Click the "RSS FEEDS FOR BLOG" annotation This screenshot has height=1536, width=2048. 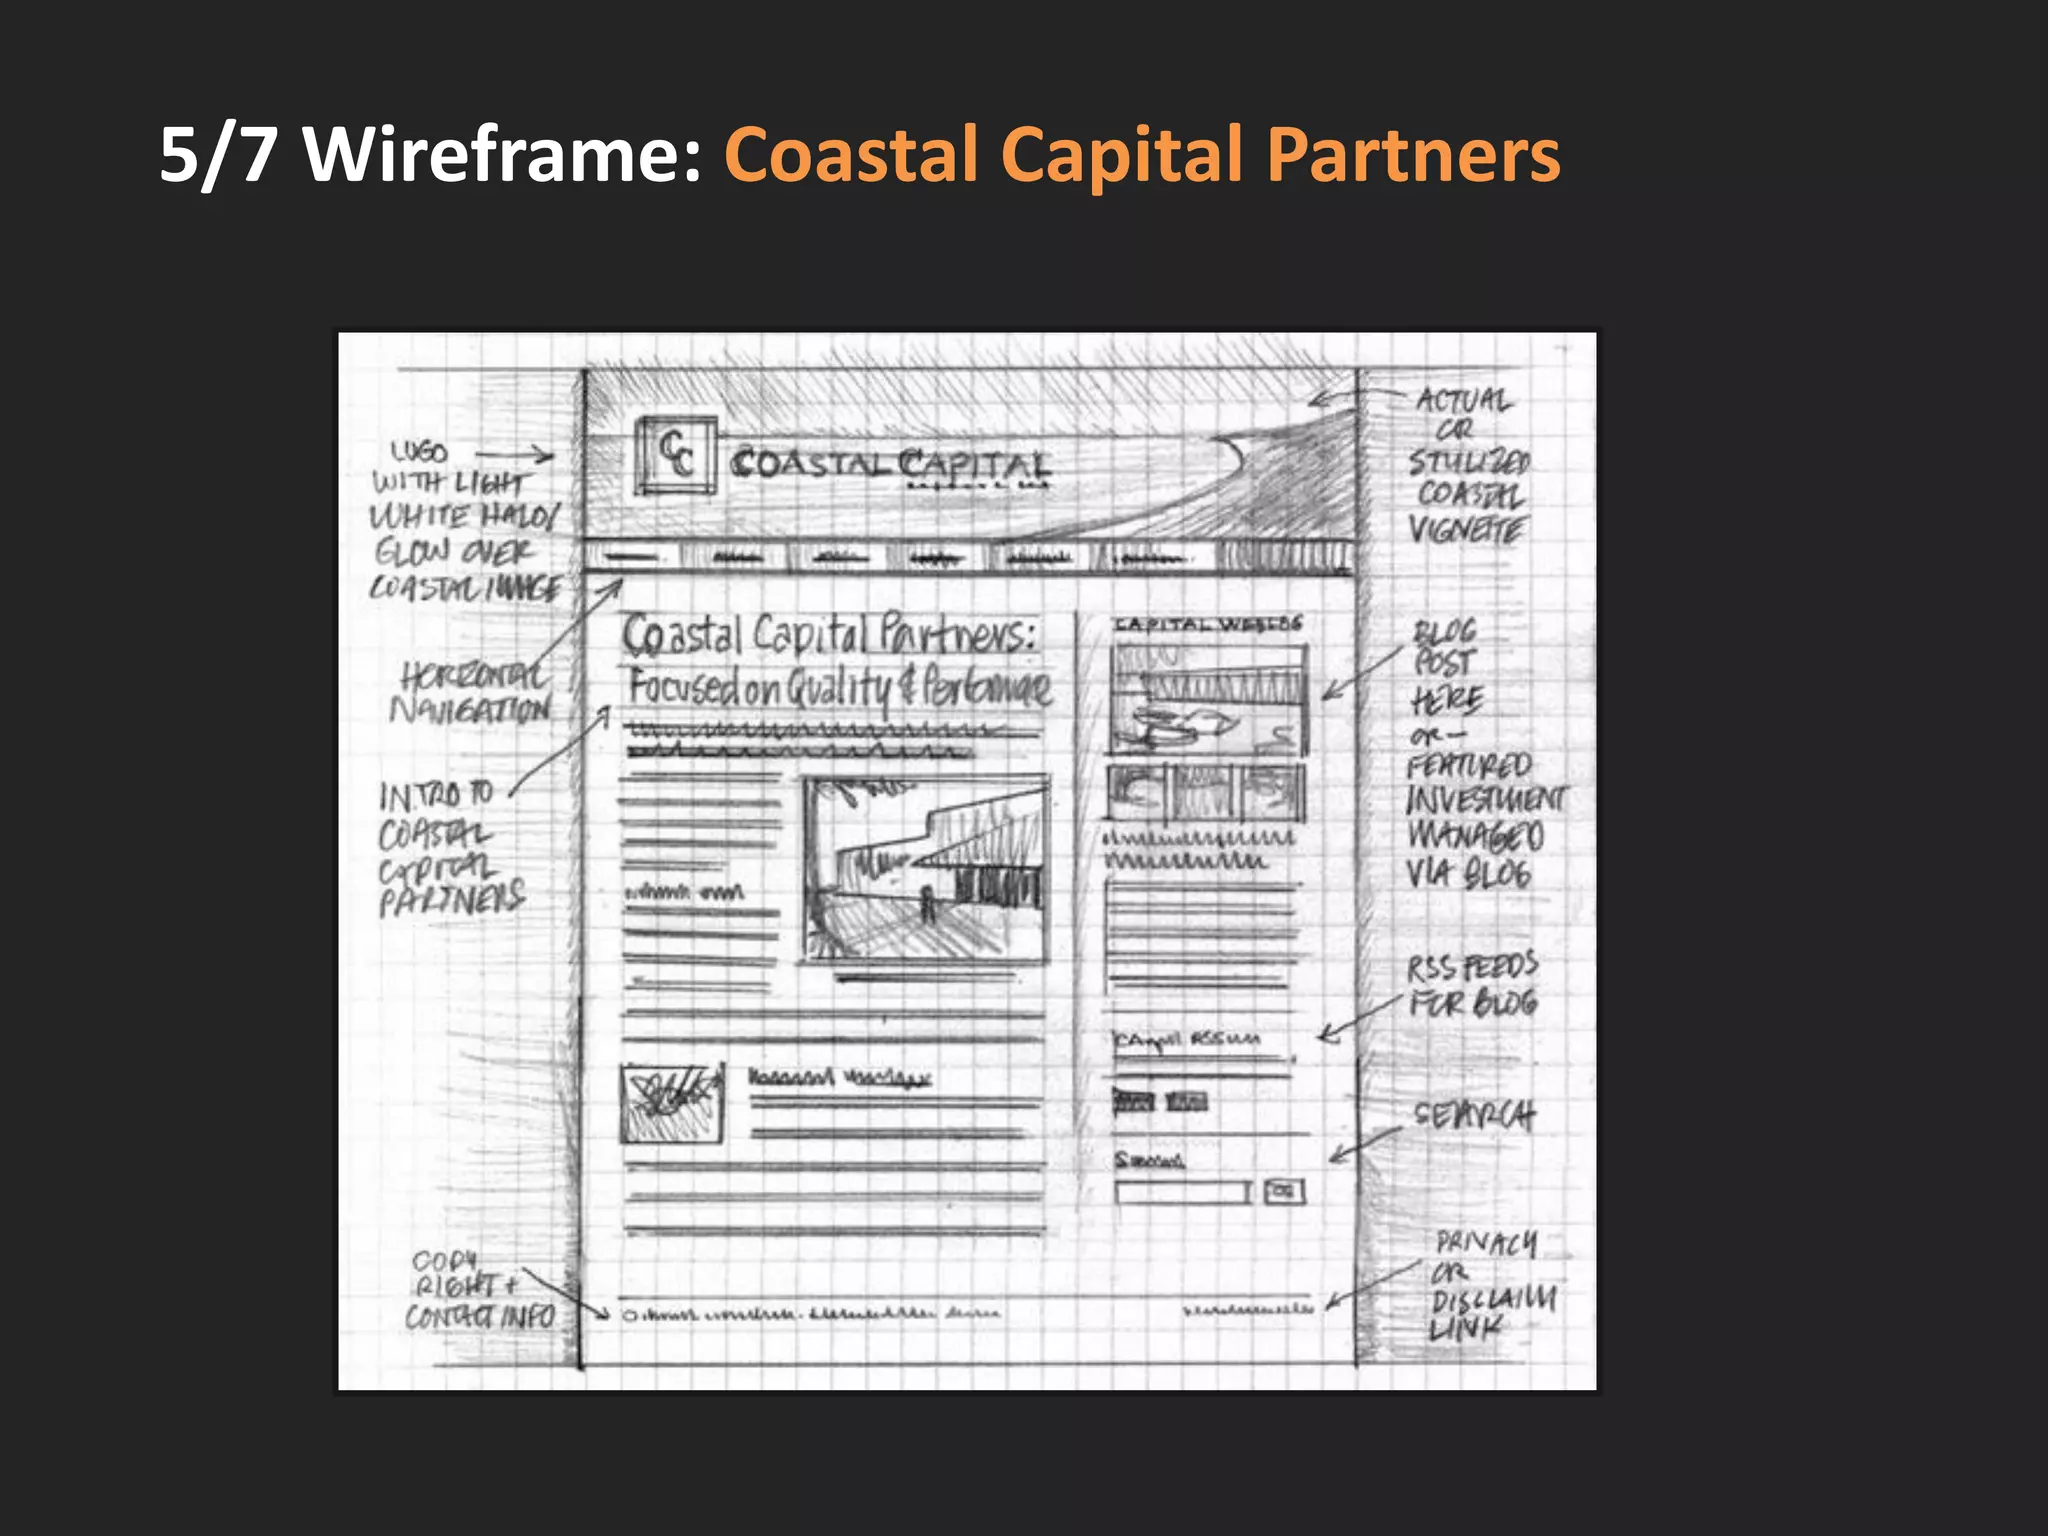pos(1472,985)
